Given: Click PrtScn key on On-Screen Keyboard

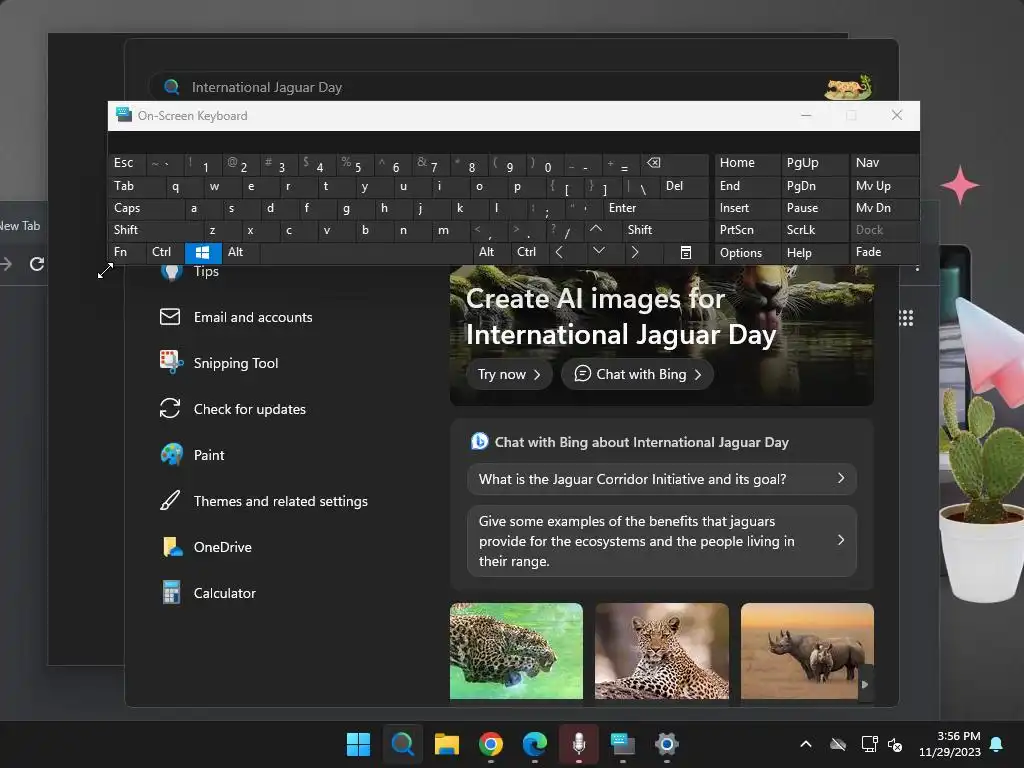Looking at the screenshot, I should pos(746,230).
